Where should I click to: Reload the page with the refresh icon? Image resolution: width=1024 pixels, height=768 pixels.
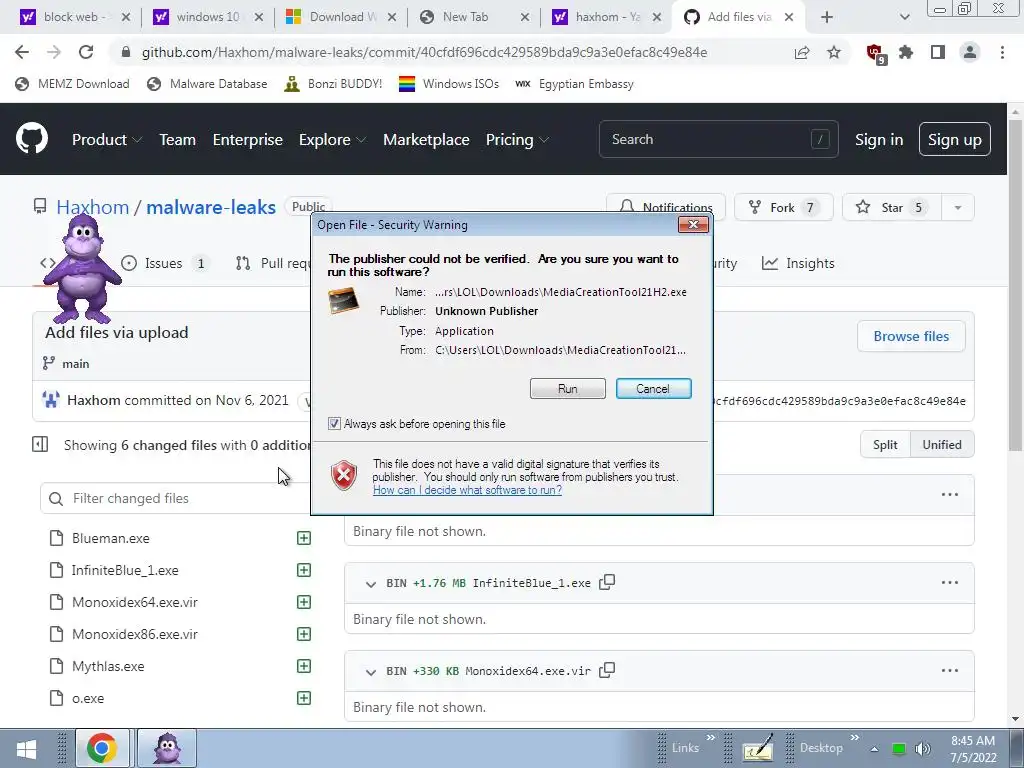86,52
